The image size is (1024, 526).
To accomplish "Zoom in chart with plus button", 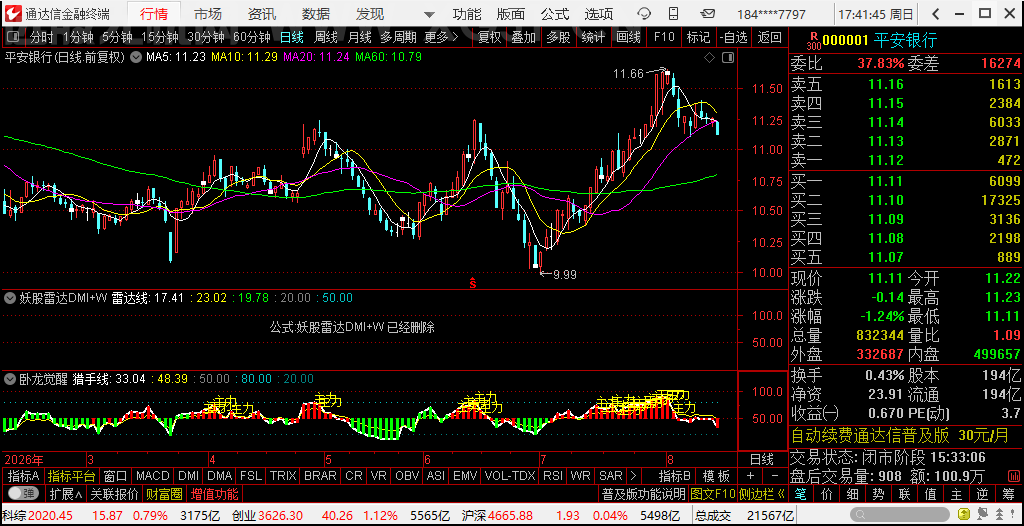I will click(750, 476).
